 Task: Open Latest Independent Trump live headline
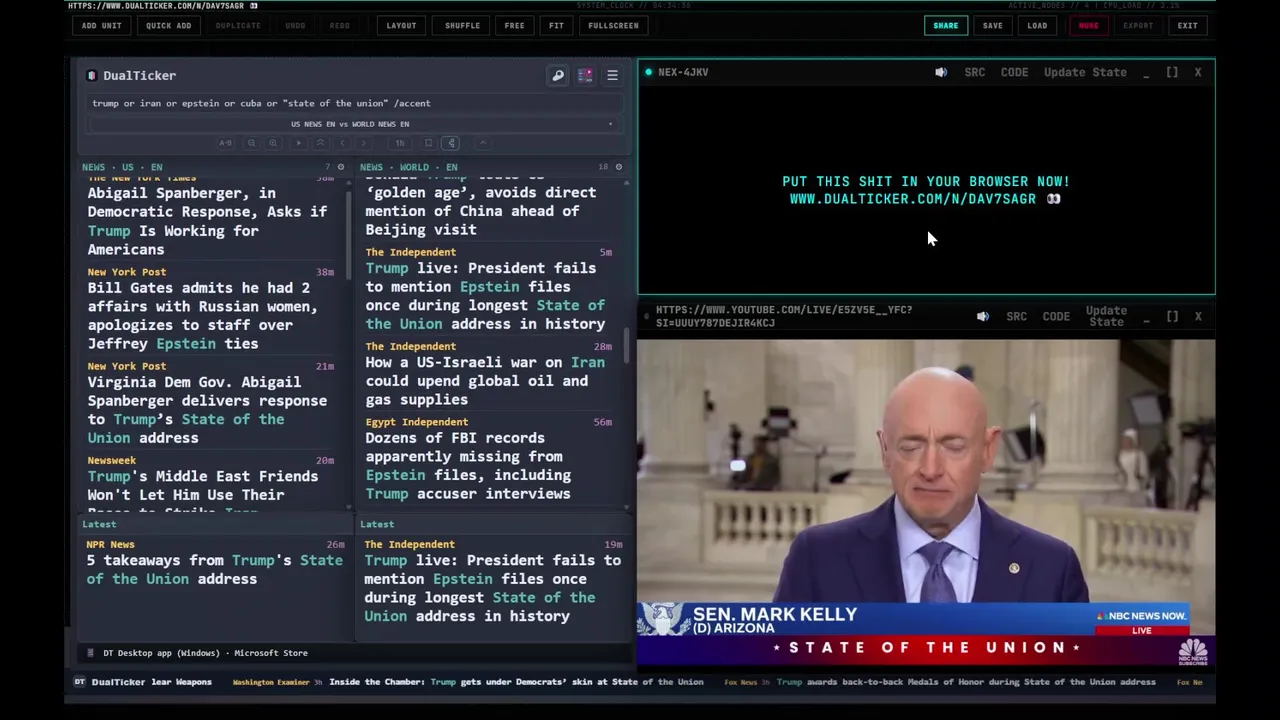coord(492,588)
